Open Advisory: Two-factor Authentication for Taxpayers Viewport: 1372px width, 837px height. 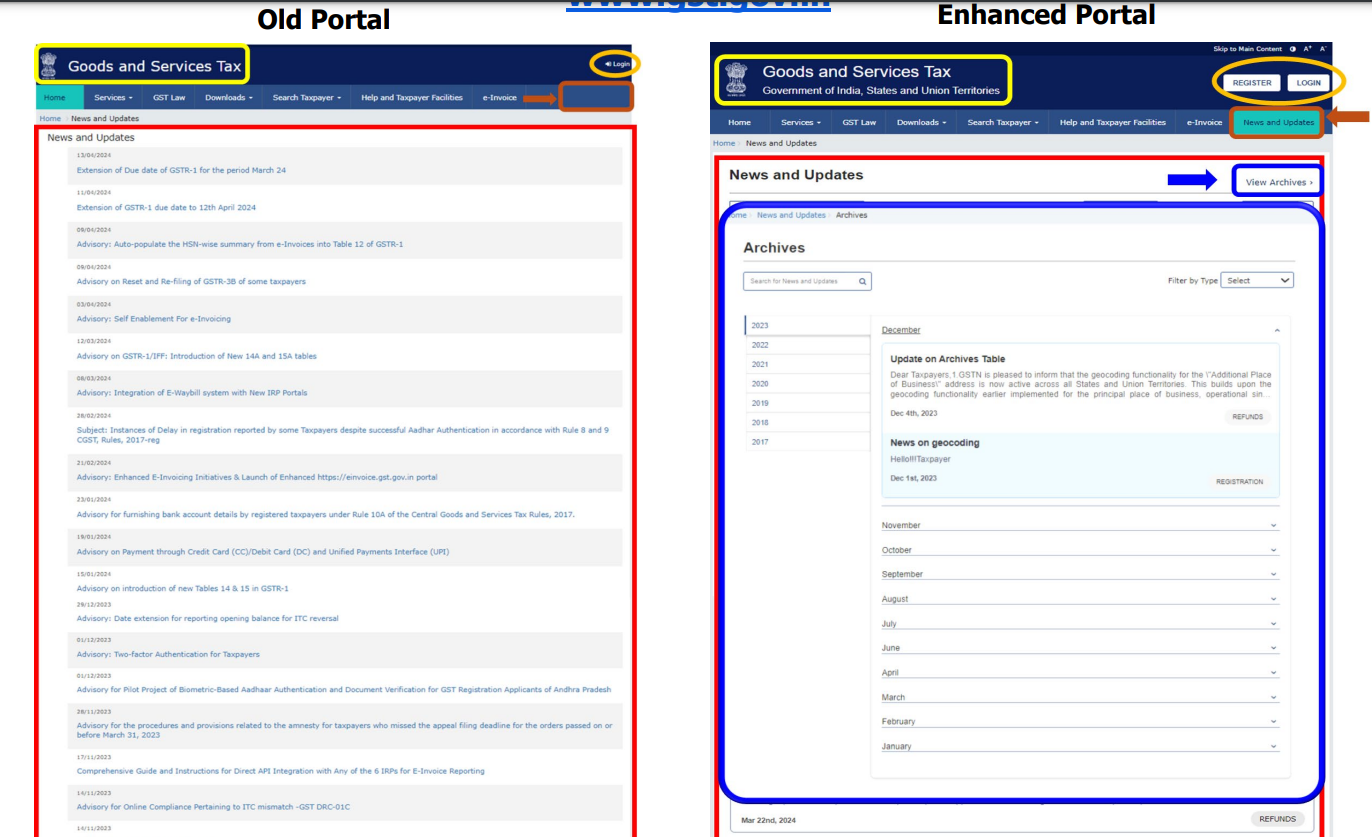point(168,654)
